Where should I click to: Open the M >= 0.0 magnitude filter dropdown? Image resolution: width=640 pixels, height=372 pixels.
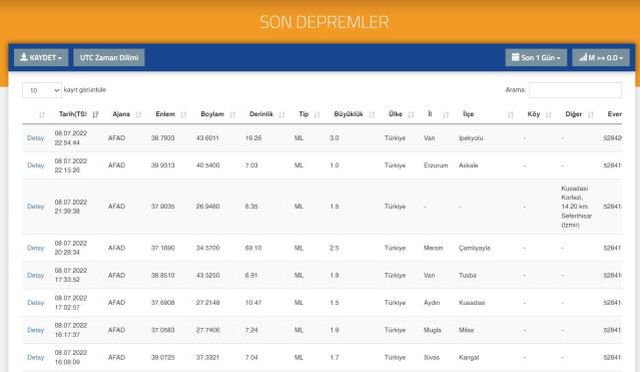point(600,58)
